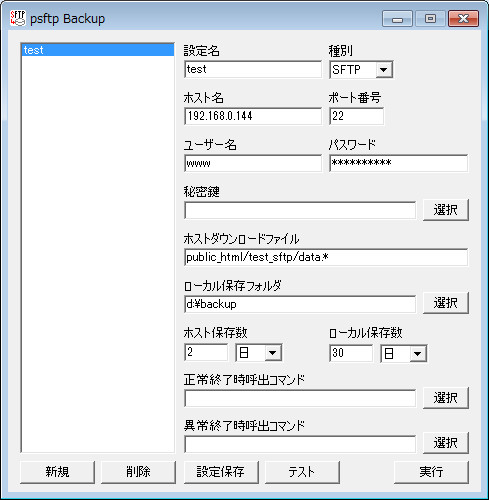Click the ホスト保存数 field showing 2
Viewport: 489px width, 500px height.
[206, 352]
